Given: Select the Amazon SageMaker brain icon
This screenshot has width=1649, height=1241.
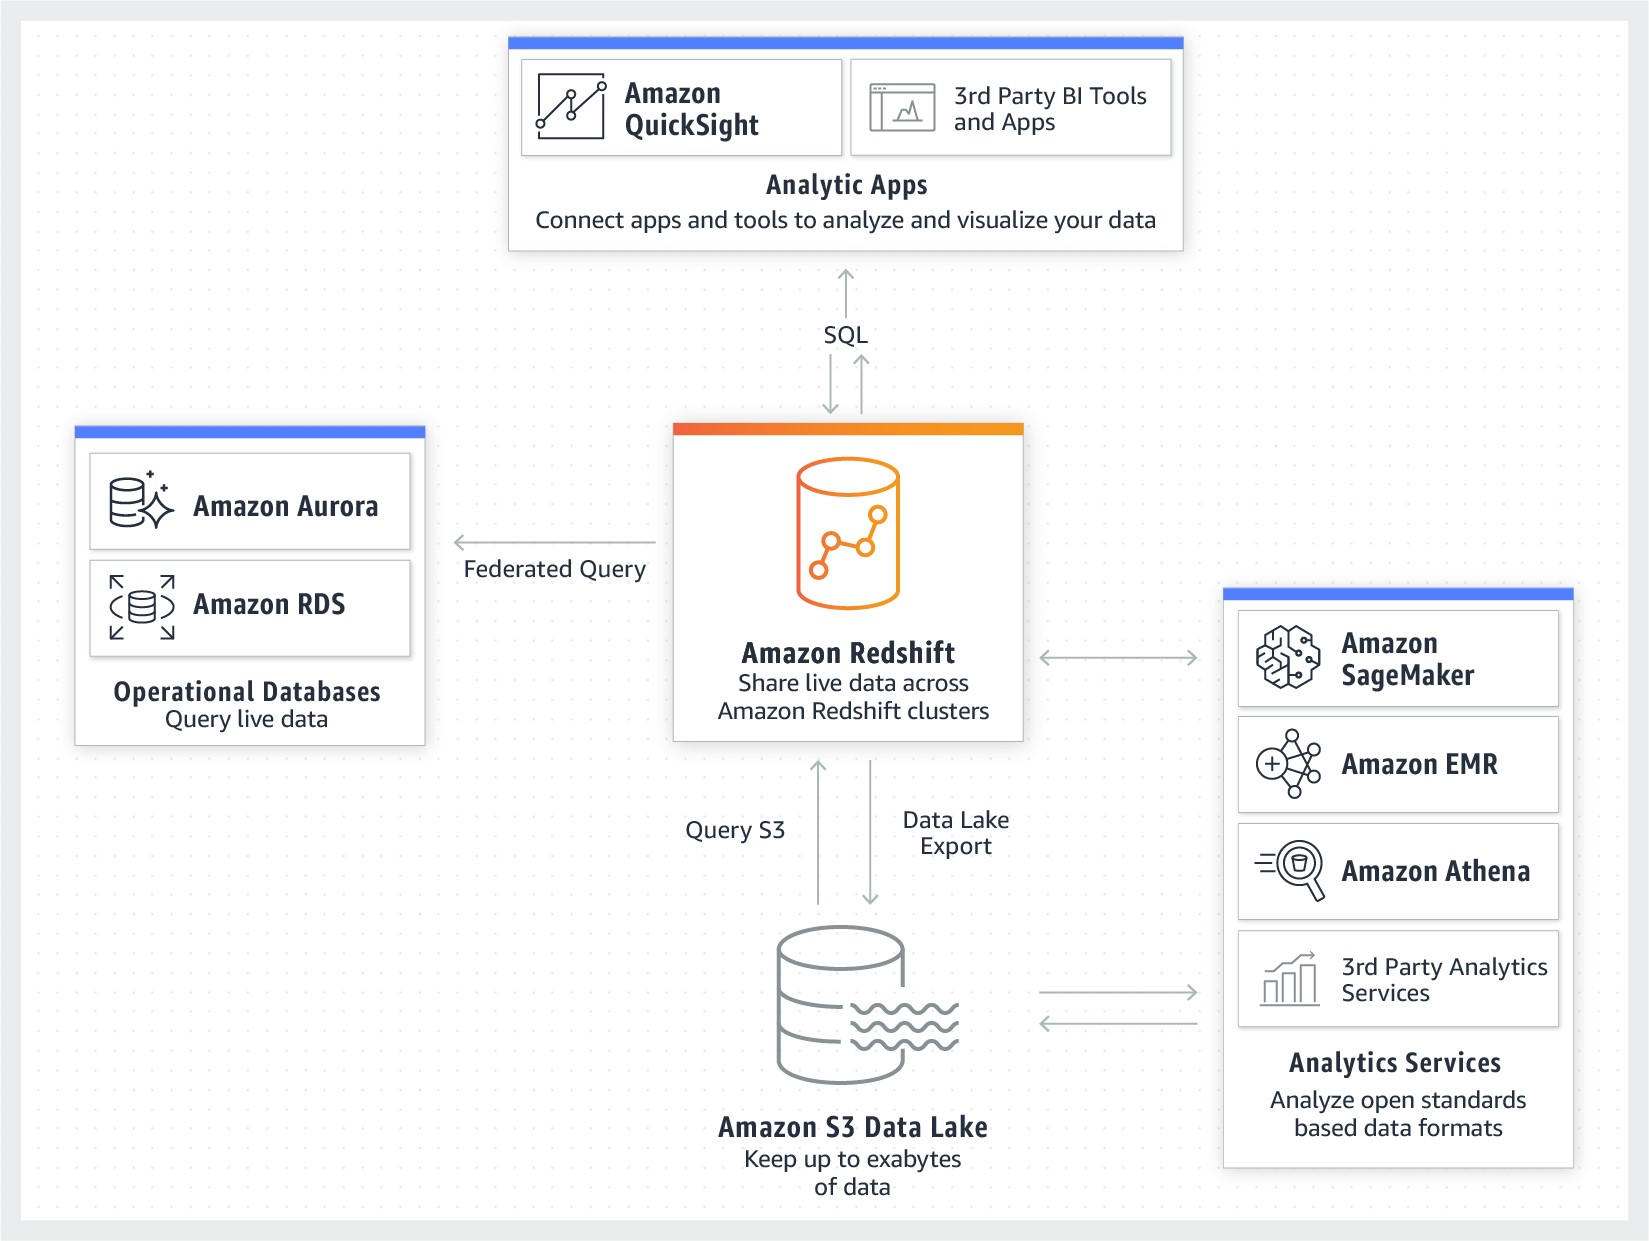Looking at the screenshot, I should point(1288,657).
